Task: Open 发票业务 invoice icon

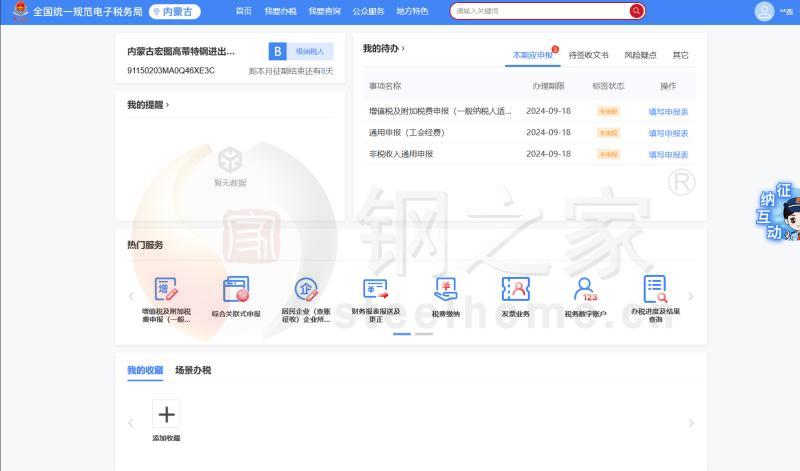Action: tap(515, 291)
